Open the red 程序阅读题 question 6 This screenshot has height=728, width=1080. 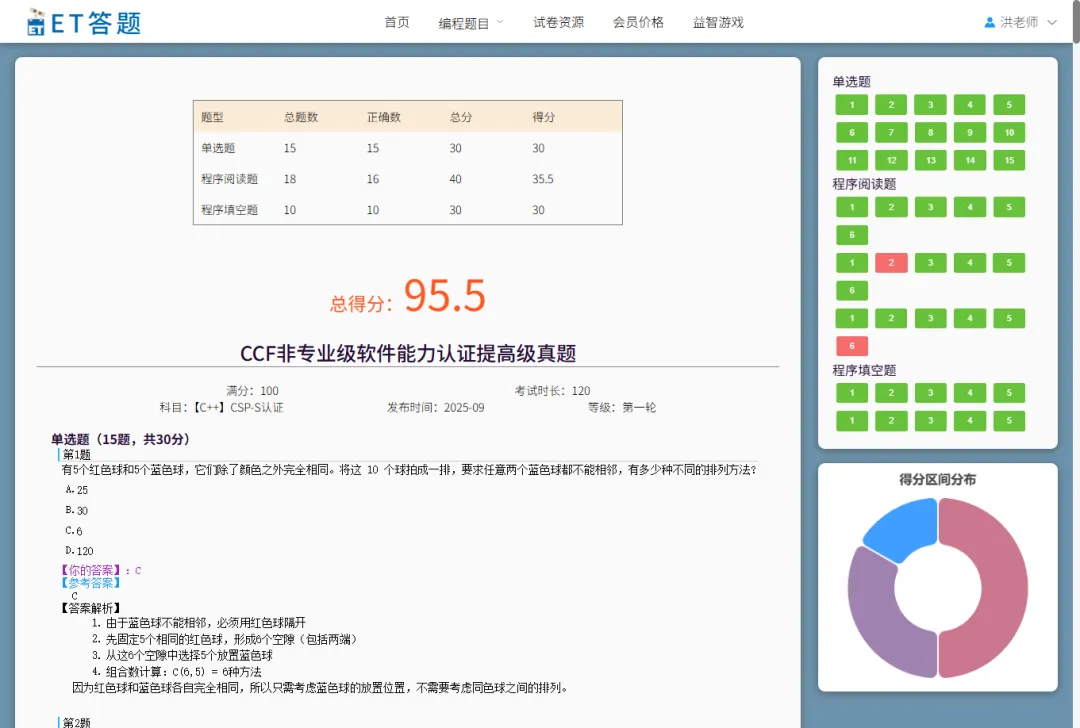[851, 345]
